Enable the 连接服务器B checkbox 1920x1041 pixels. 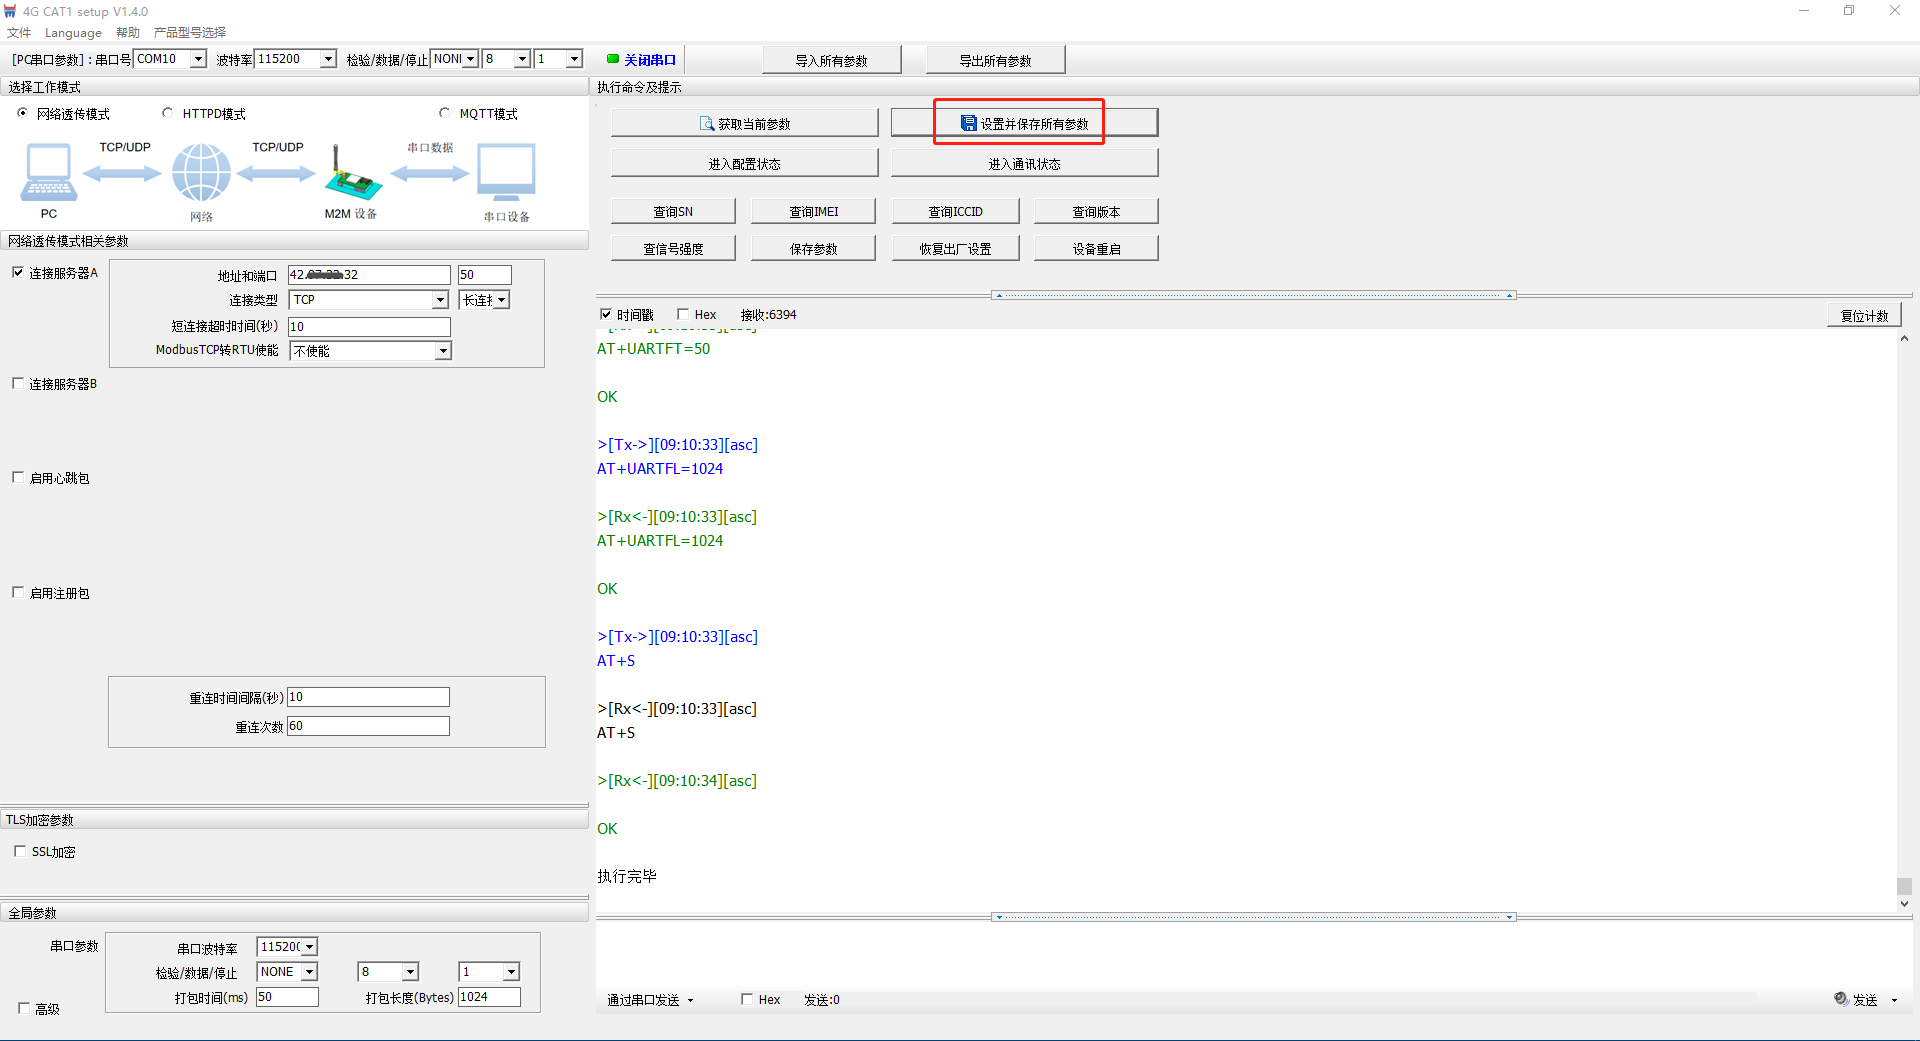click(18, 384)
